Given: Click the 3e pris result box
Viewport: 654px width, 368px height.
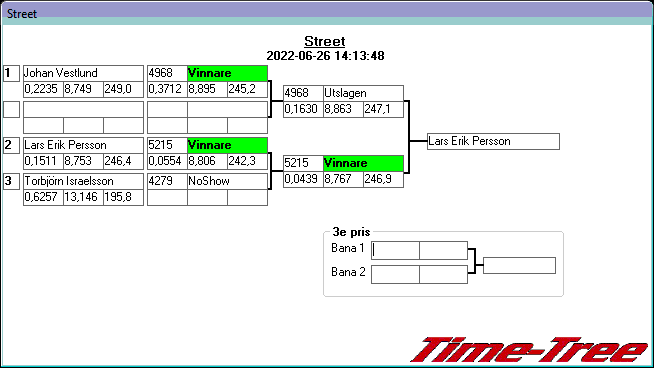Looking at the screenshot, I should pos(519,265).
